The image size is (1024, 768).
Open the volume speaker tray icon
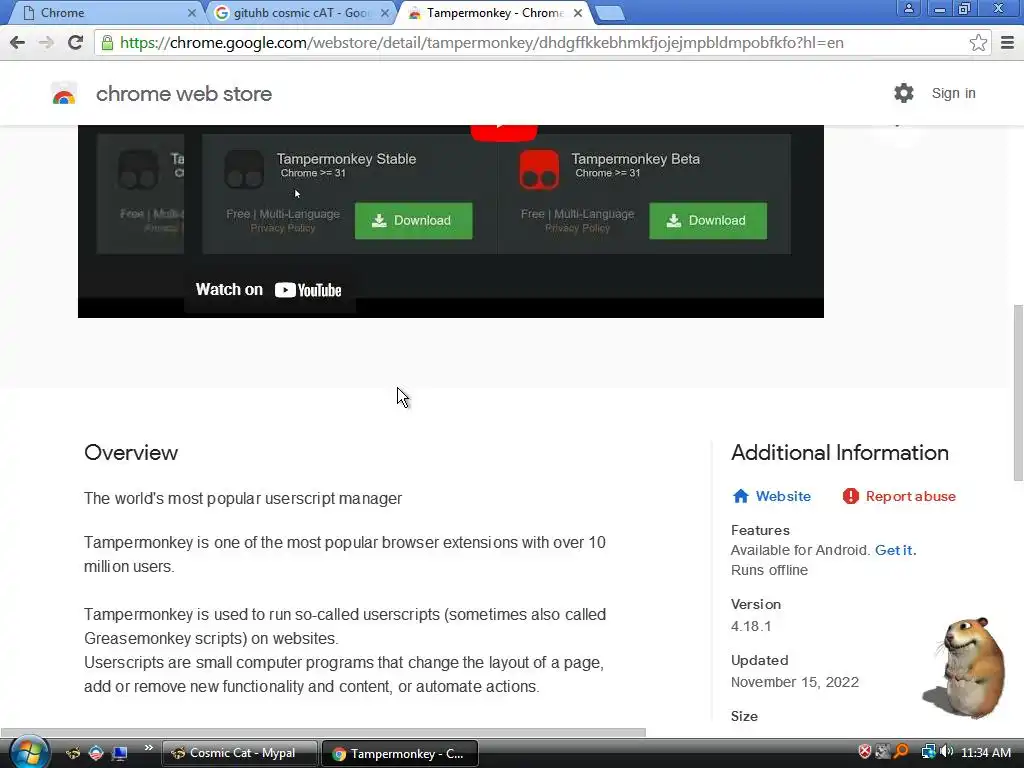click(x=946, y=752)
